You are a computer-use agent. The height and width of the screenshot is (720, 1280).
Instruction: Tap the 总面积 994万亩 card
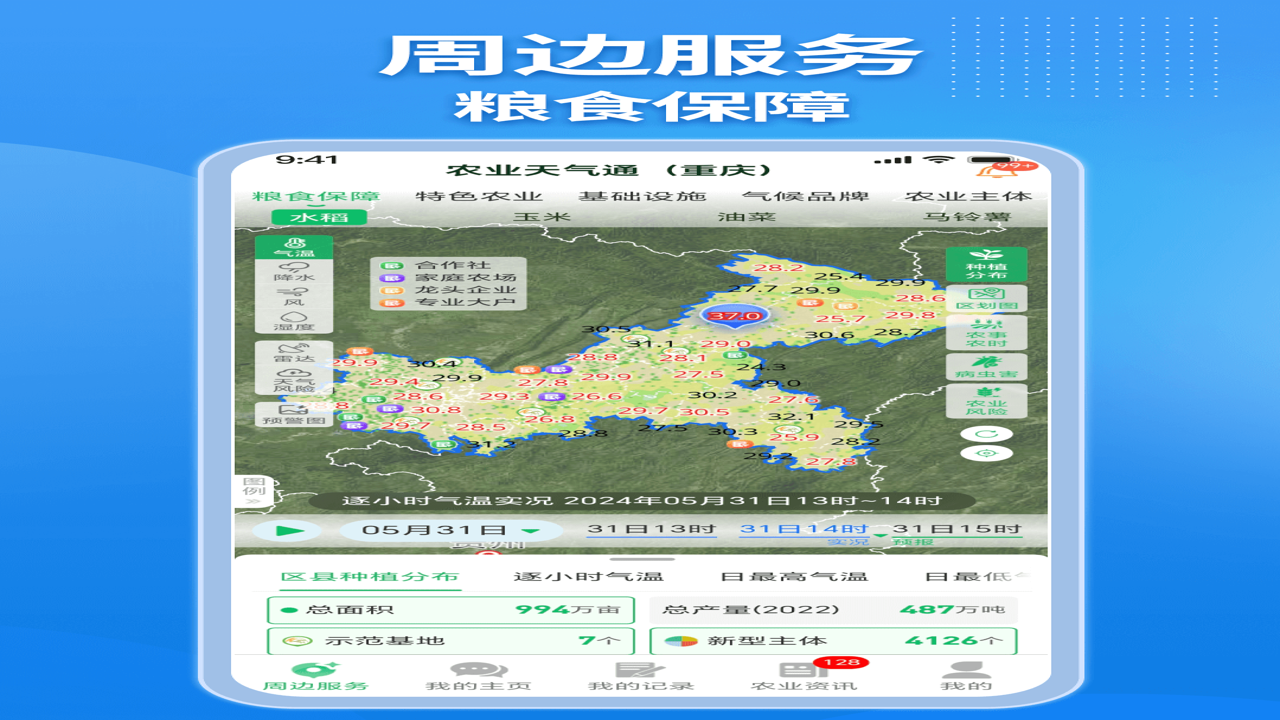click(x=451, y=609)
